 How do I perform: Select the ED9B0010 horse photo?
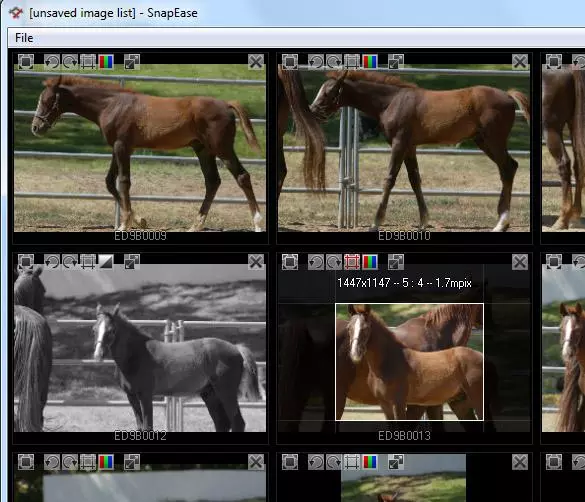pos(404,149)
